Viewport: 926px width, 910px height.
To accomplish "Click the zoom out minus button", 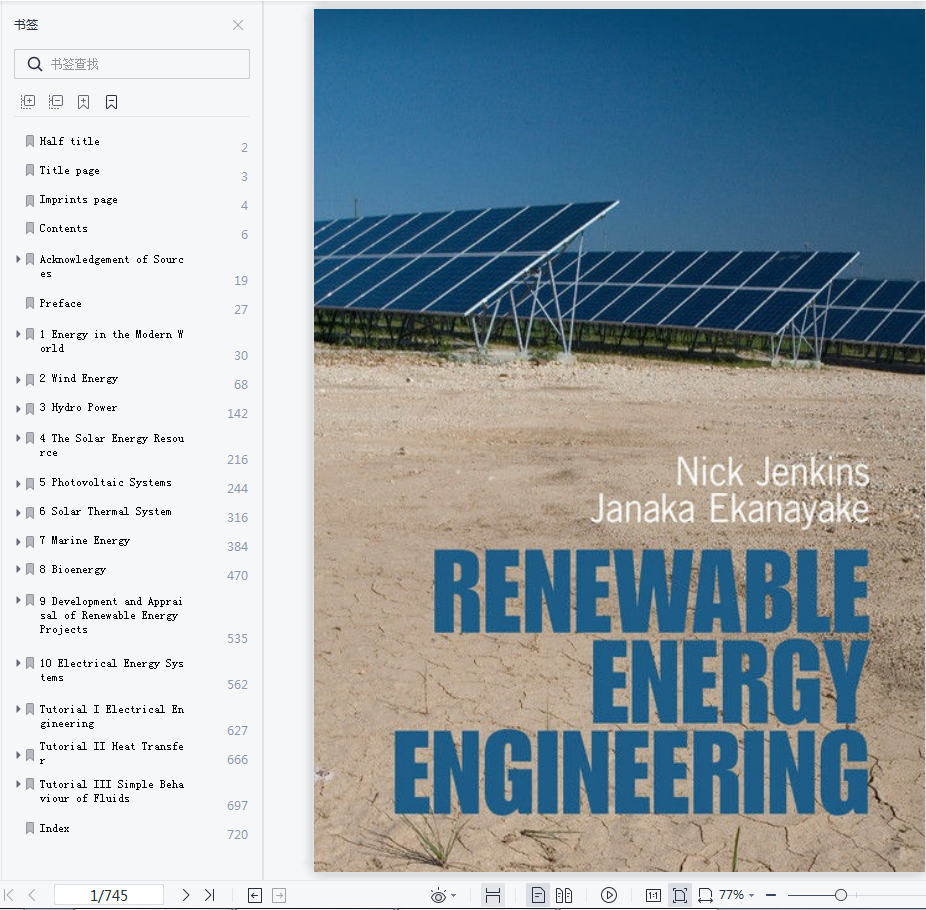I will point(771,895).
